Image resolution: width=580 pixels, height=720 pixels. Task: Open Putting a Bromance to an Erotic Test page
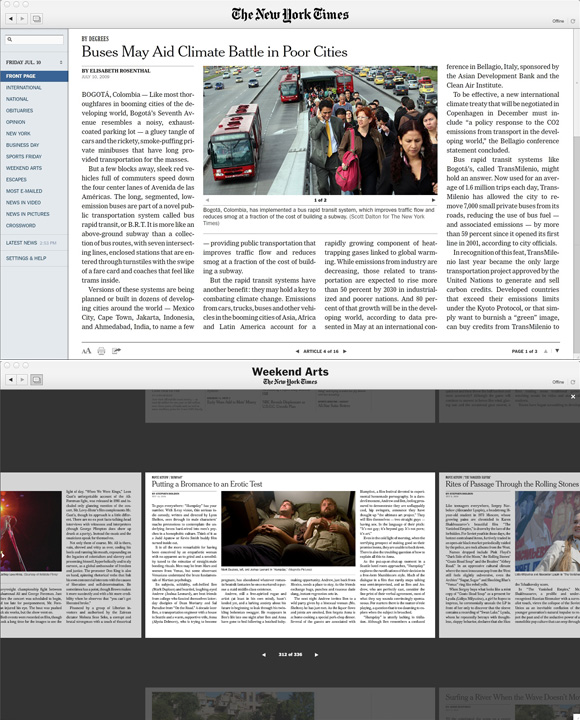(290, 555)
